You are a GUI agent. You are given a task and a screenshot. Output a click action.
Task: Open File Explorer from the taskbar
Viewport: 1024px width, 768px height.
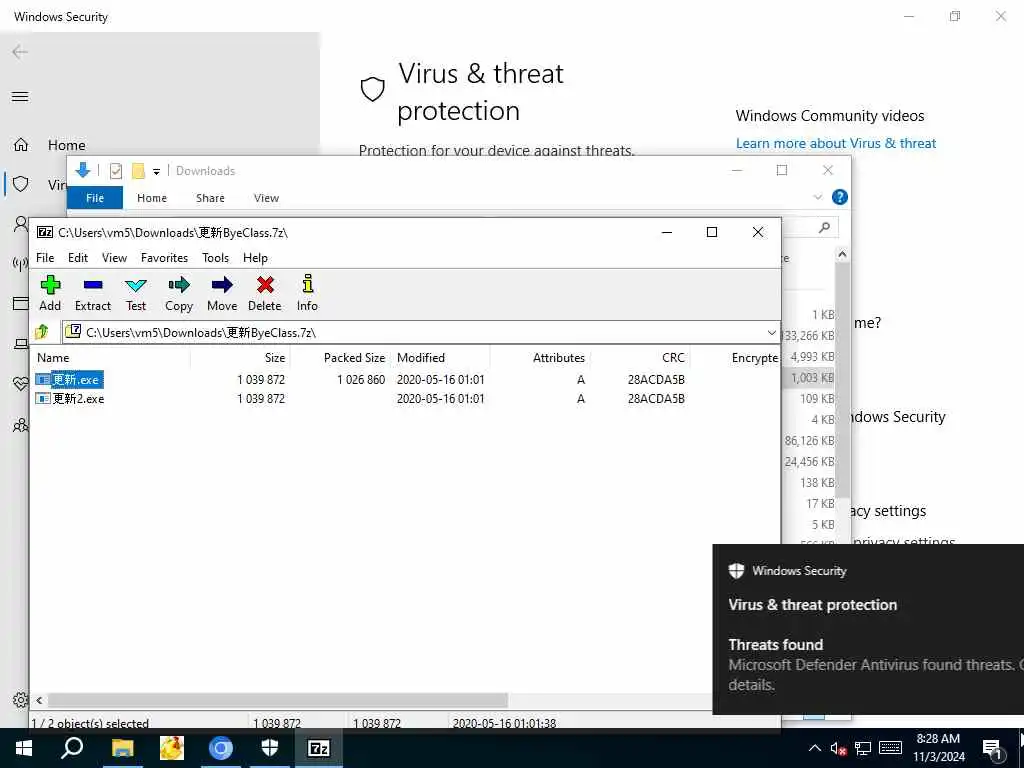pos(122,748)
